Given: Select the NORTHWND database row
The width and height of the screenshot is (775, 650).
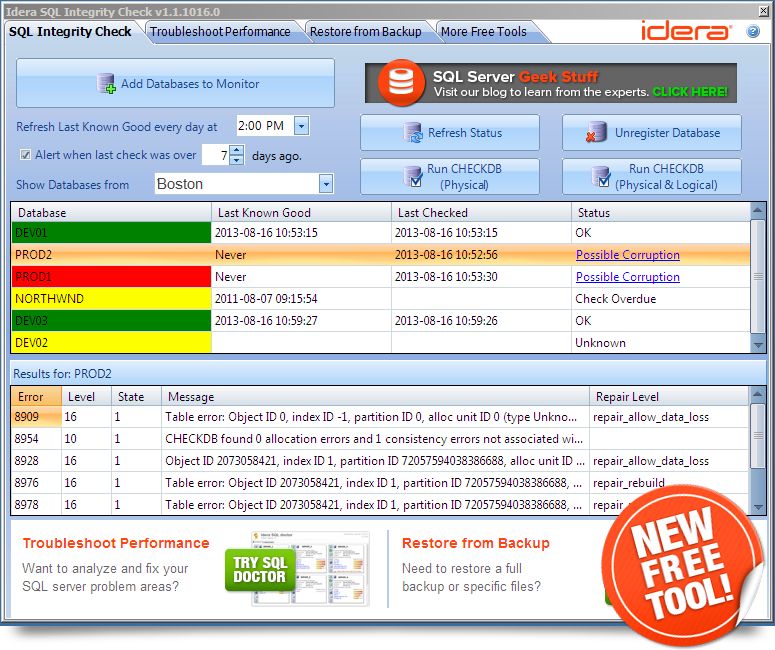Looking at the screenshot, I should point(381,299).
